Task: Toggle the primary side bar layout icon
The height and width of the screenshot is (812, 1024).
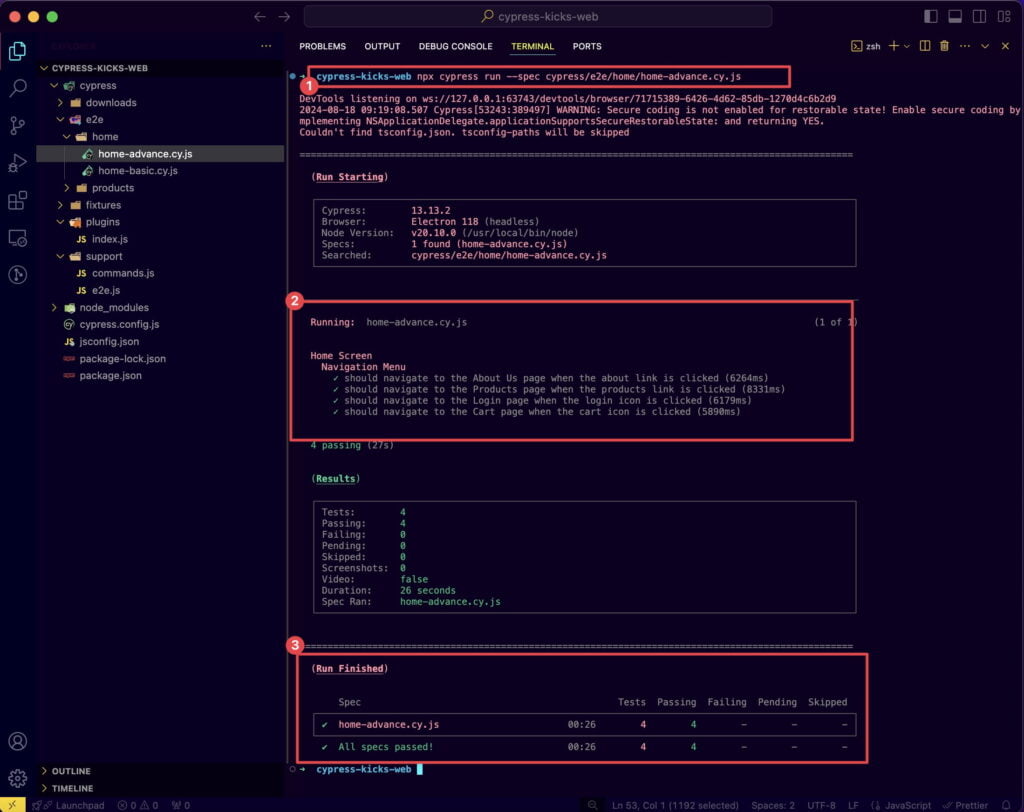Action: click(931, 16)
